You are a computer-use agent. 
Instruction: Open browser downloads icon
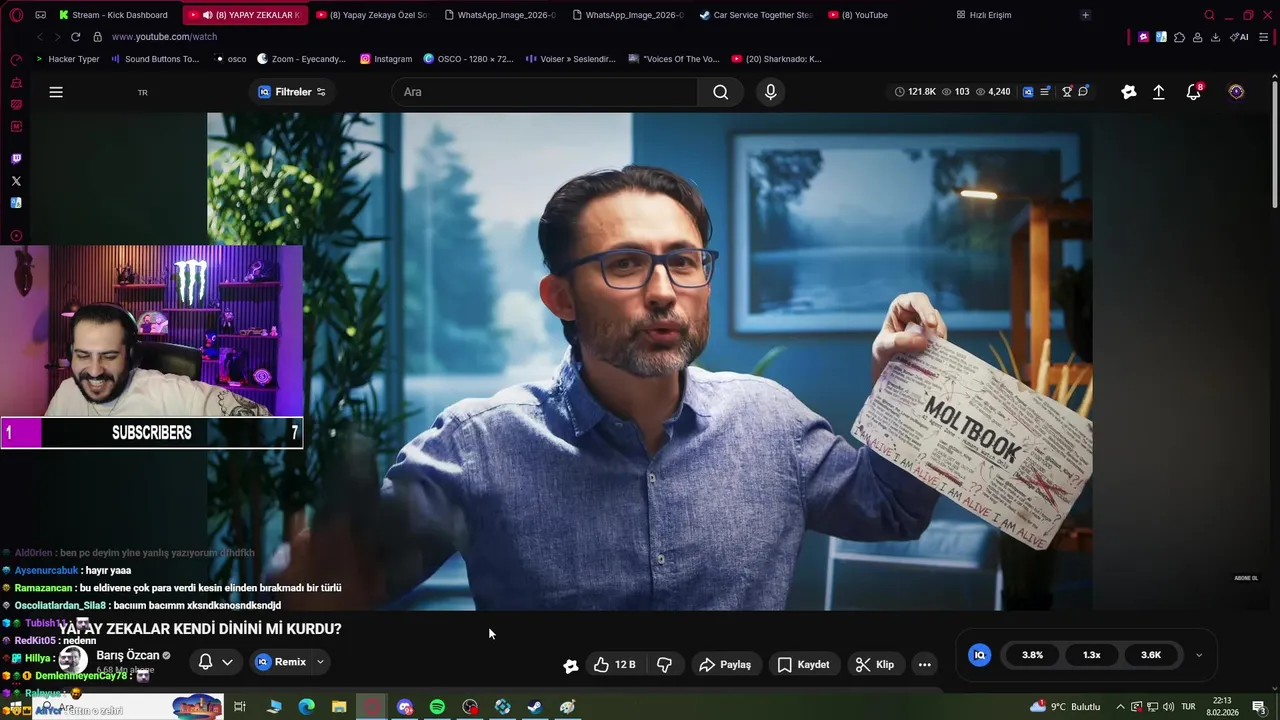point(1215,37)
